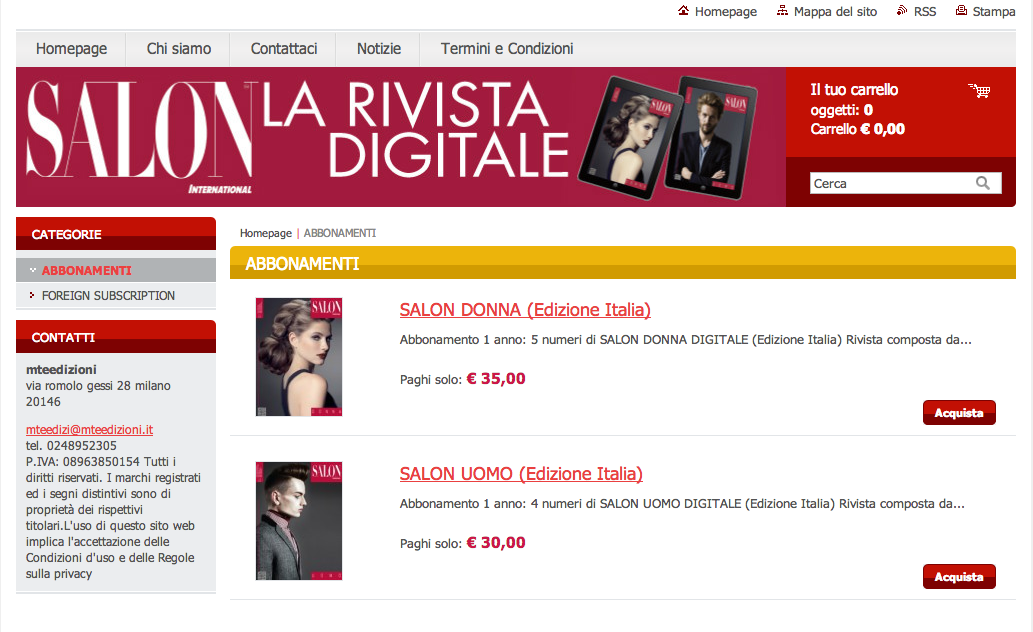This screenshot has height=632, width=1033.
Task: Click the search magnifier icon
Action: tap(982, 183)
